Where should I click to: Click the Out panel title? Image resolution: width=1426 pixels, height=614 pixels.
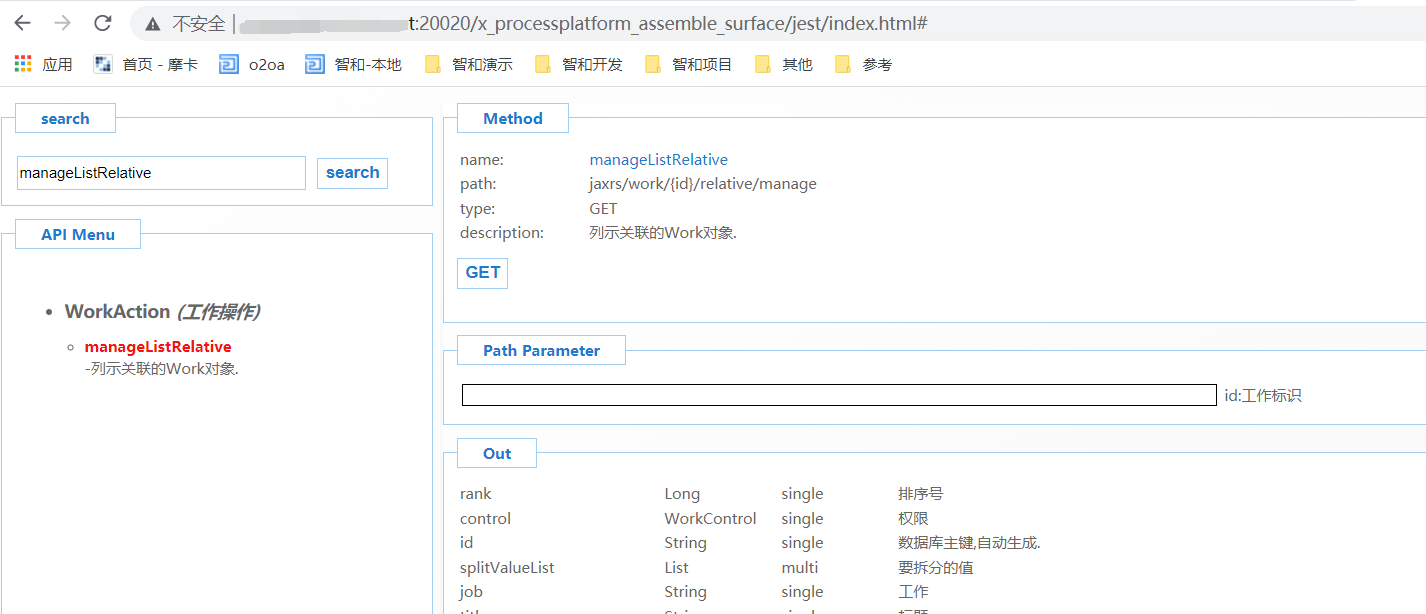497,454
